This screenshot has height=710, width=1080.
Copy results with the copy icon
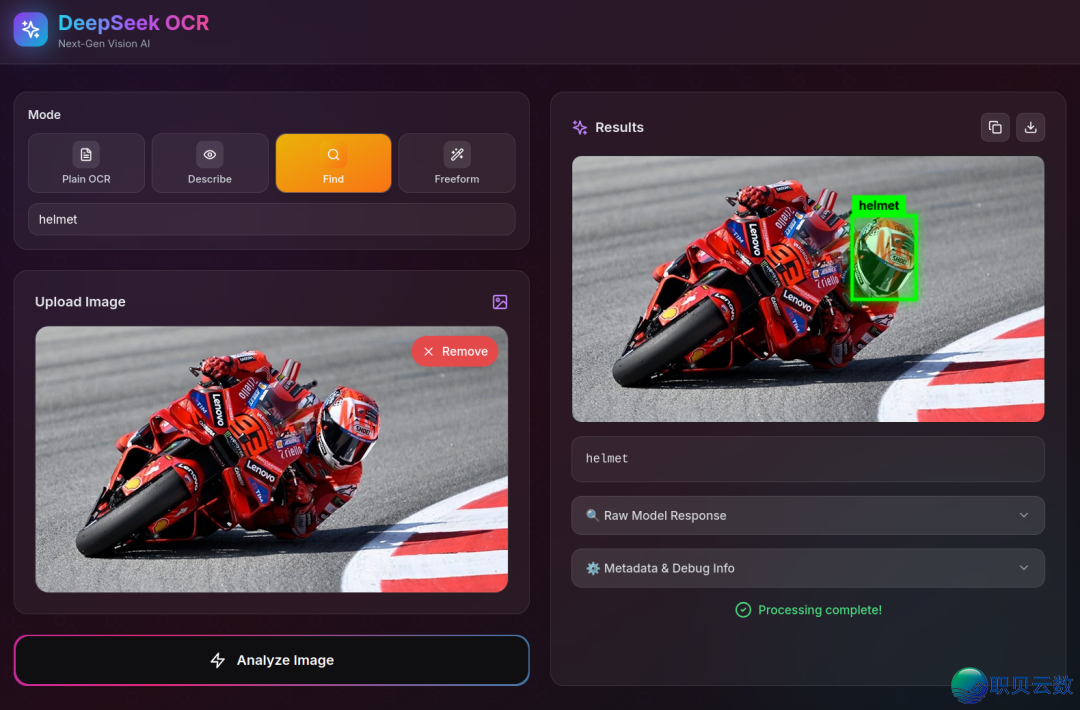[995, 127]
